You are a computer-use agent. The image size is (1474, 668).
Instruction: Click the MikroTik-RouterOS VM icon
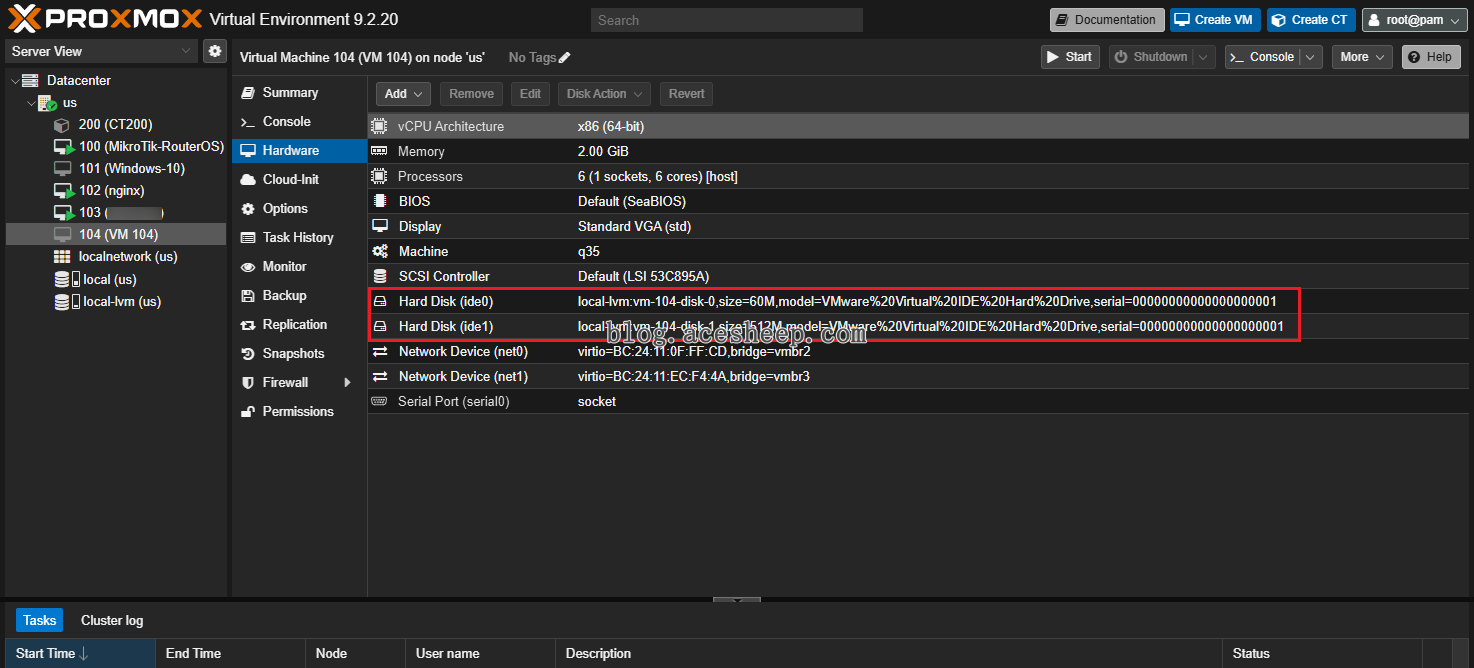(63, 147)
